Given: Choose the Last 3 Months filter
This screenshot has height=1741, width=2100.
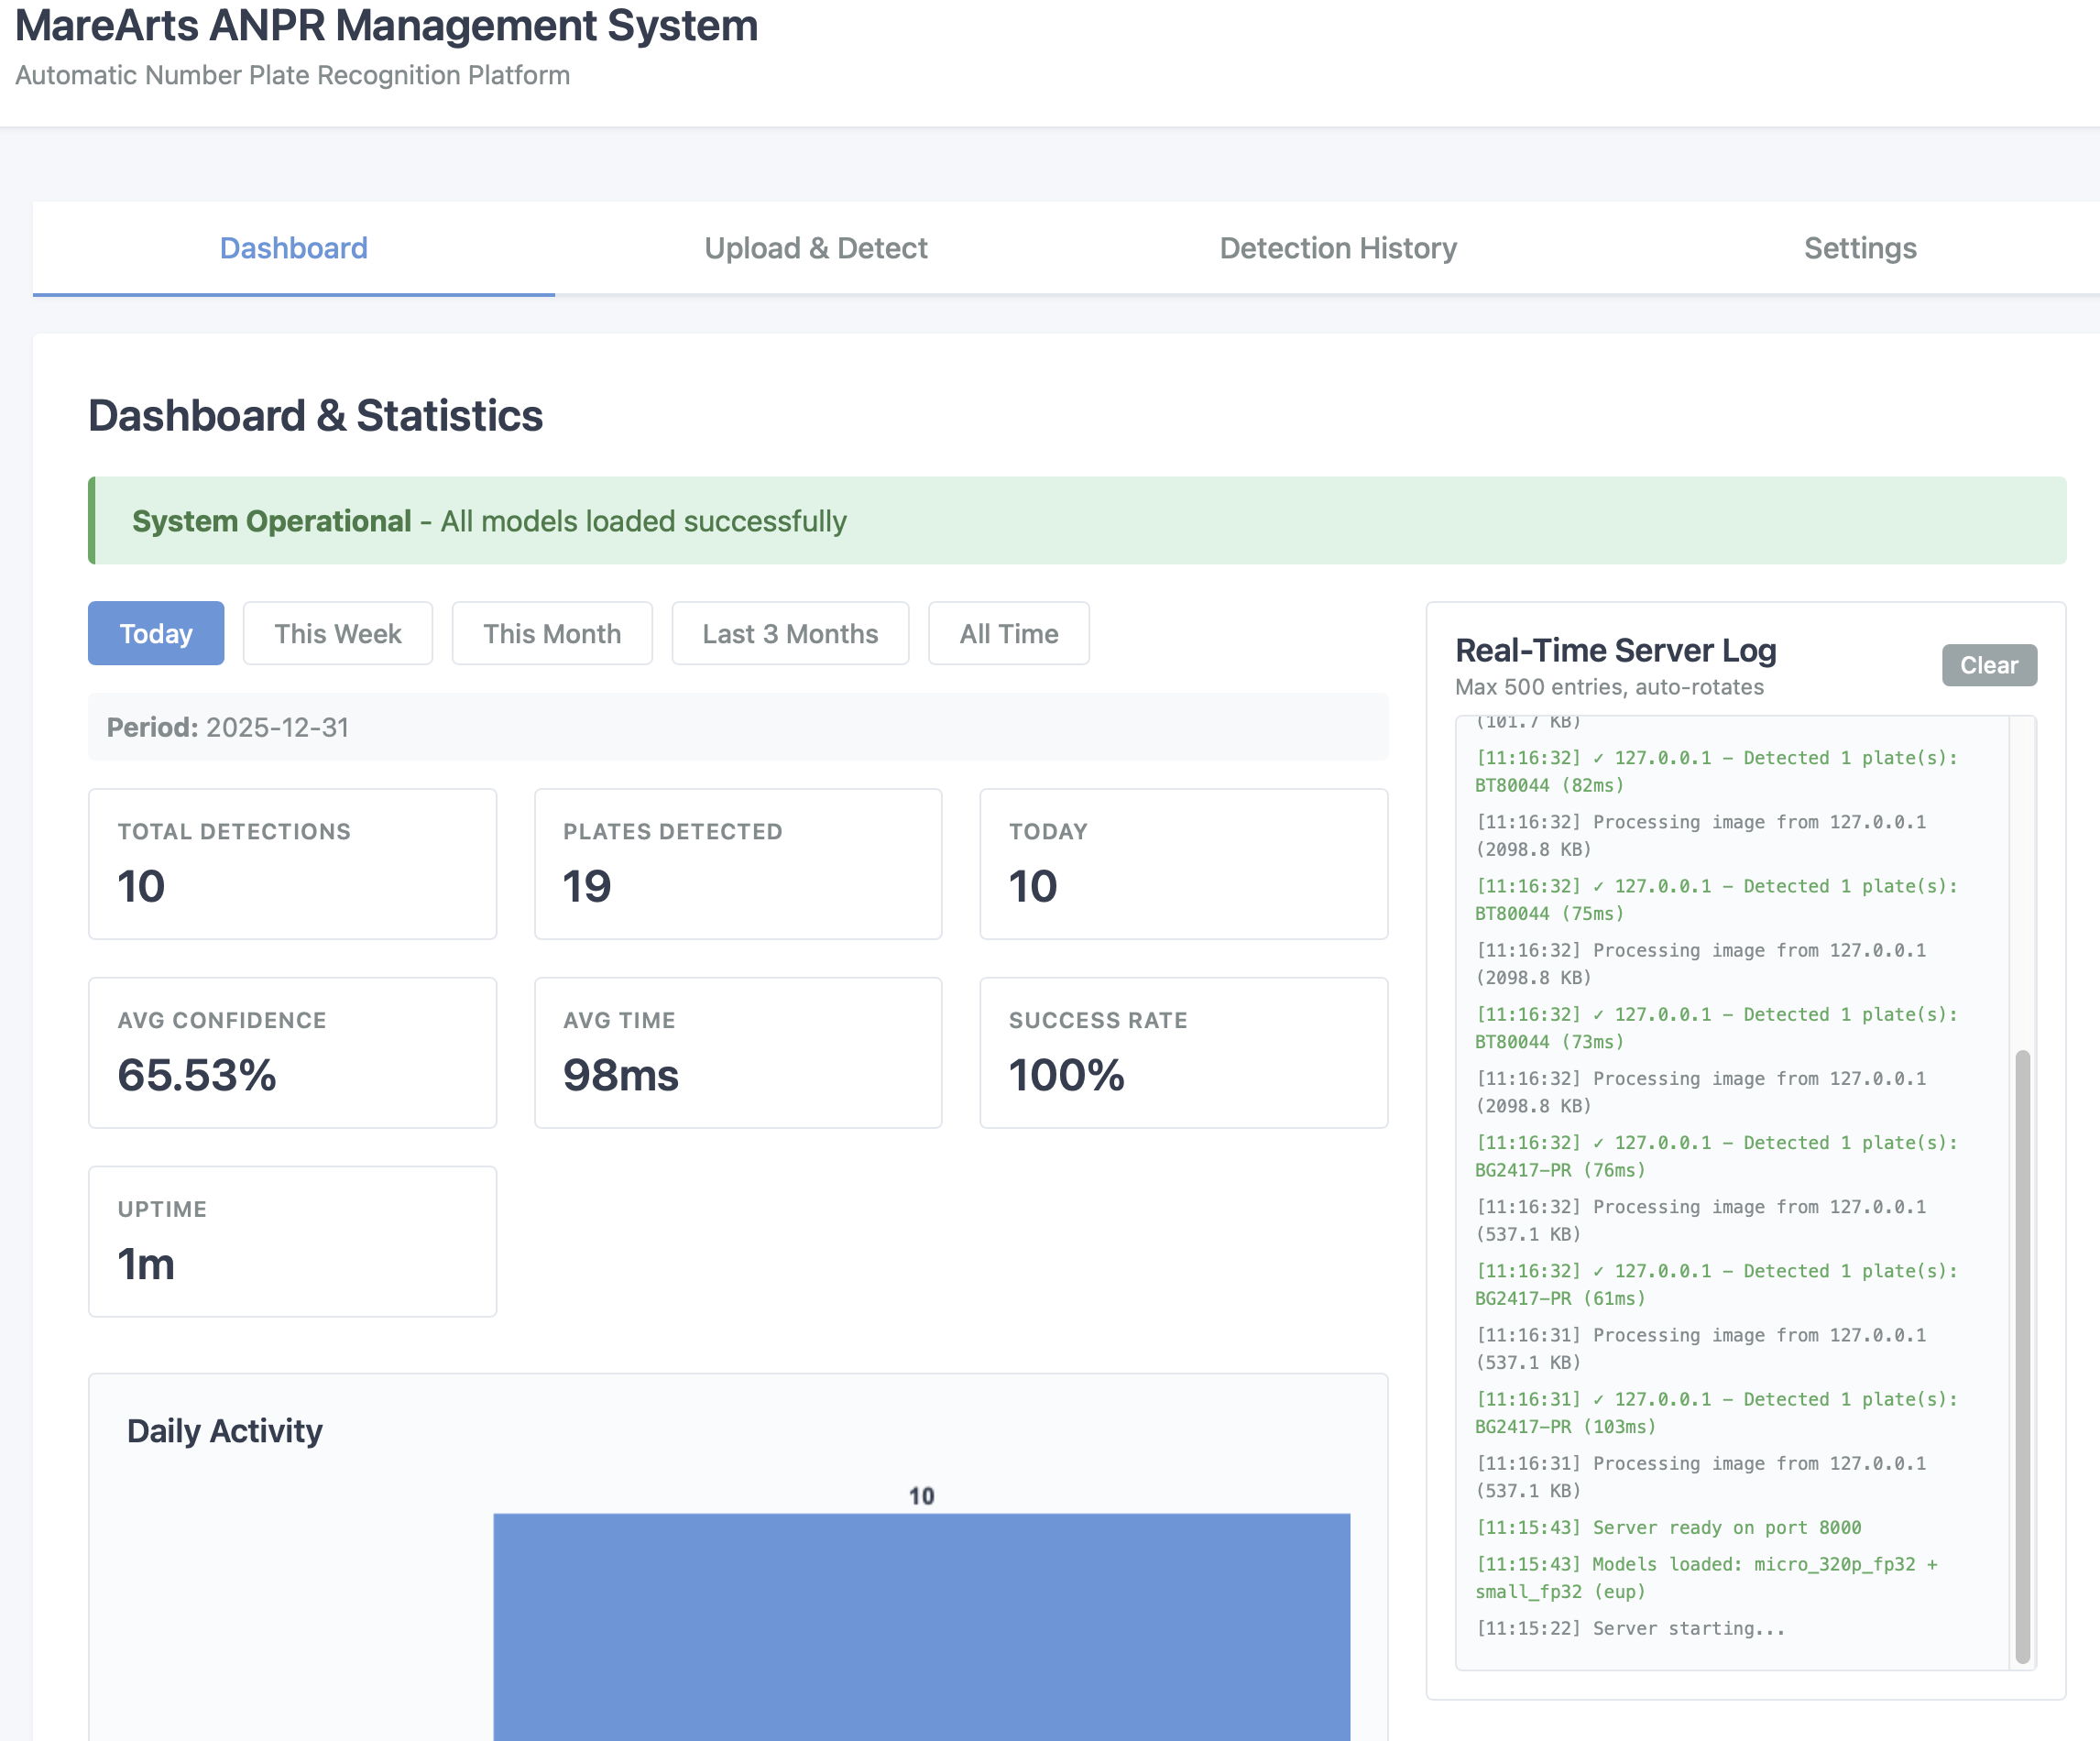Looking at the screenshot, I should tap(790, 633).
